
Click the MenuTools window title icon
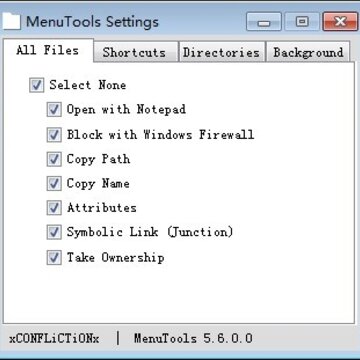coord(11,22)
